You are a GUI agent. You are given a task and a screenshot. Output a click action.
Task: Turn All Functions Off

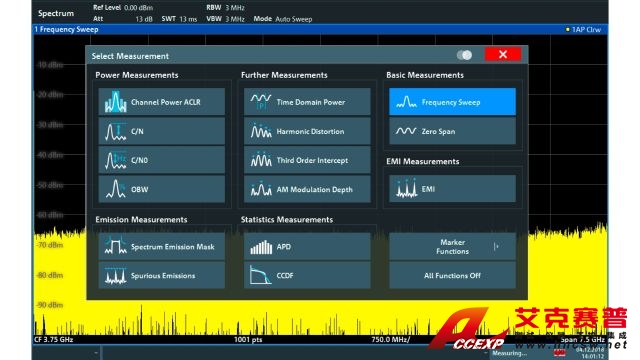tap(452, 276)
